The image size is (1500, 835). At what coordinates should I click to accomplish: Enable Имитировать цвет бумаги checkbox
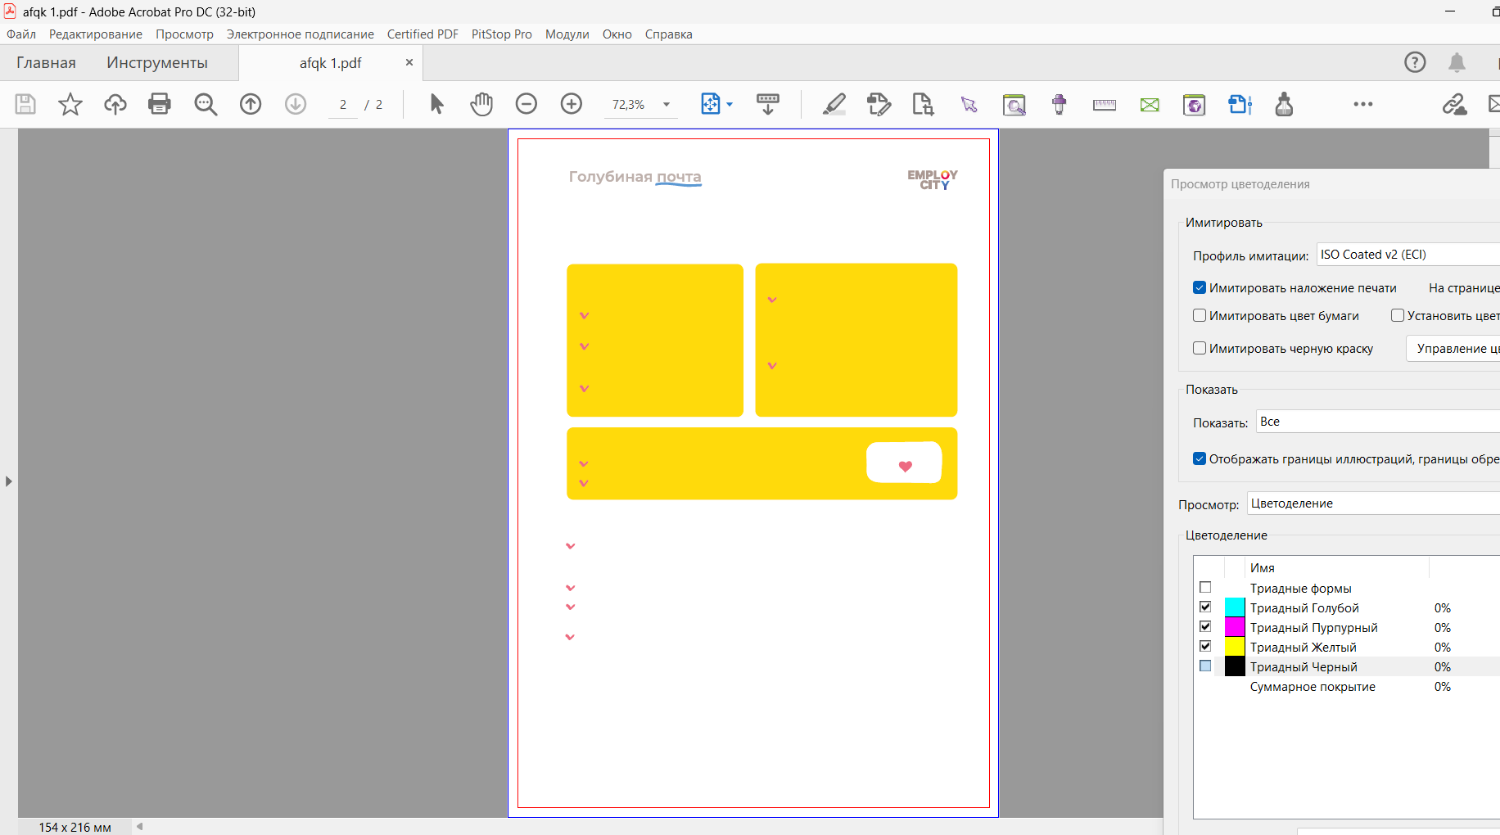pyautogui.click(x=1199, y=316)
